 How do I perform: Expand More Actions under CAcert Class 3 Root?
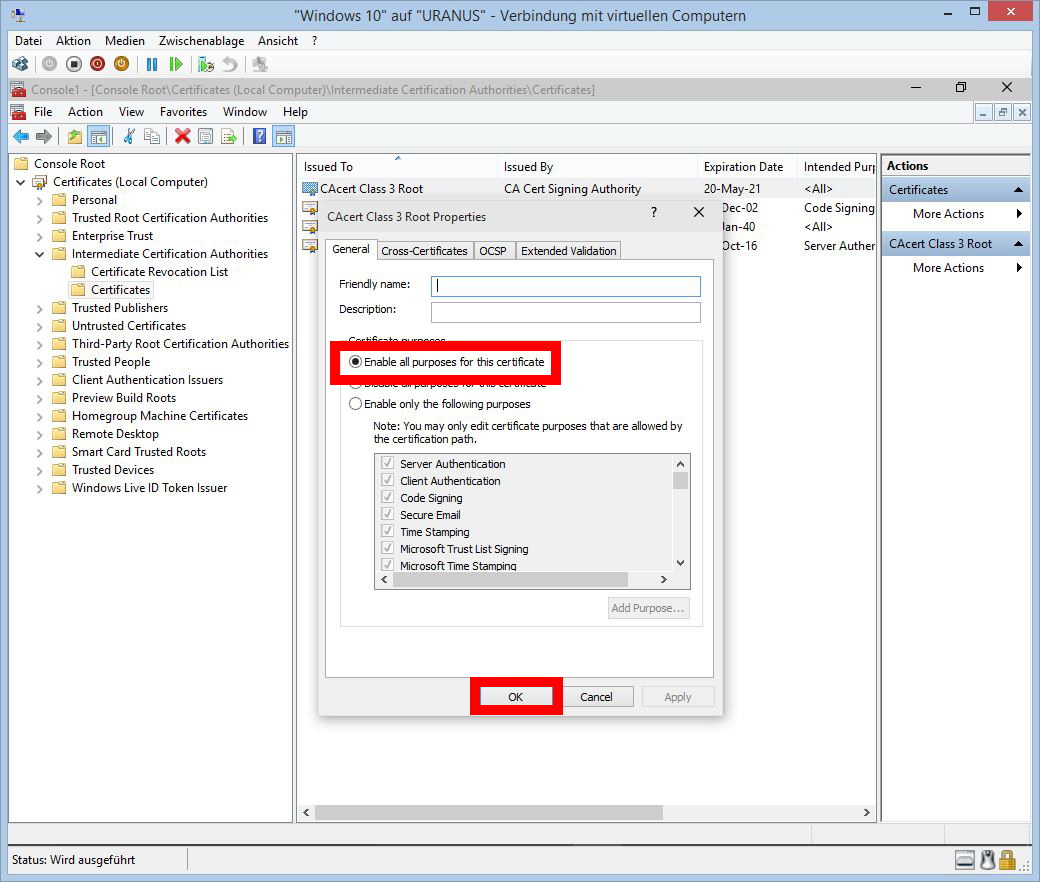point(948,268)
